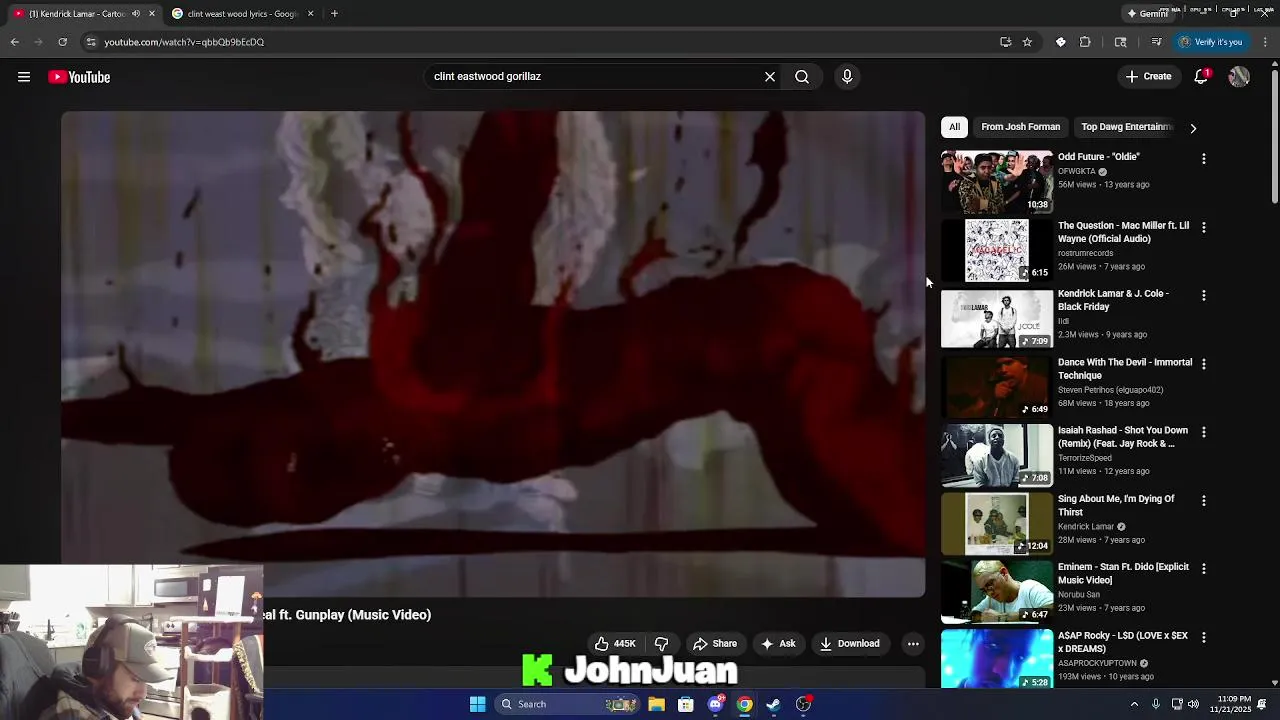Focus the Chrome address bar URL
Screen dimensions: 1280x720
click(x=184, y=42)
